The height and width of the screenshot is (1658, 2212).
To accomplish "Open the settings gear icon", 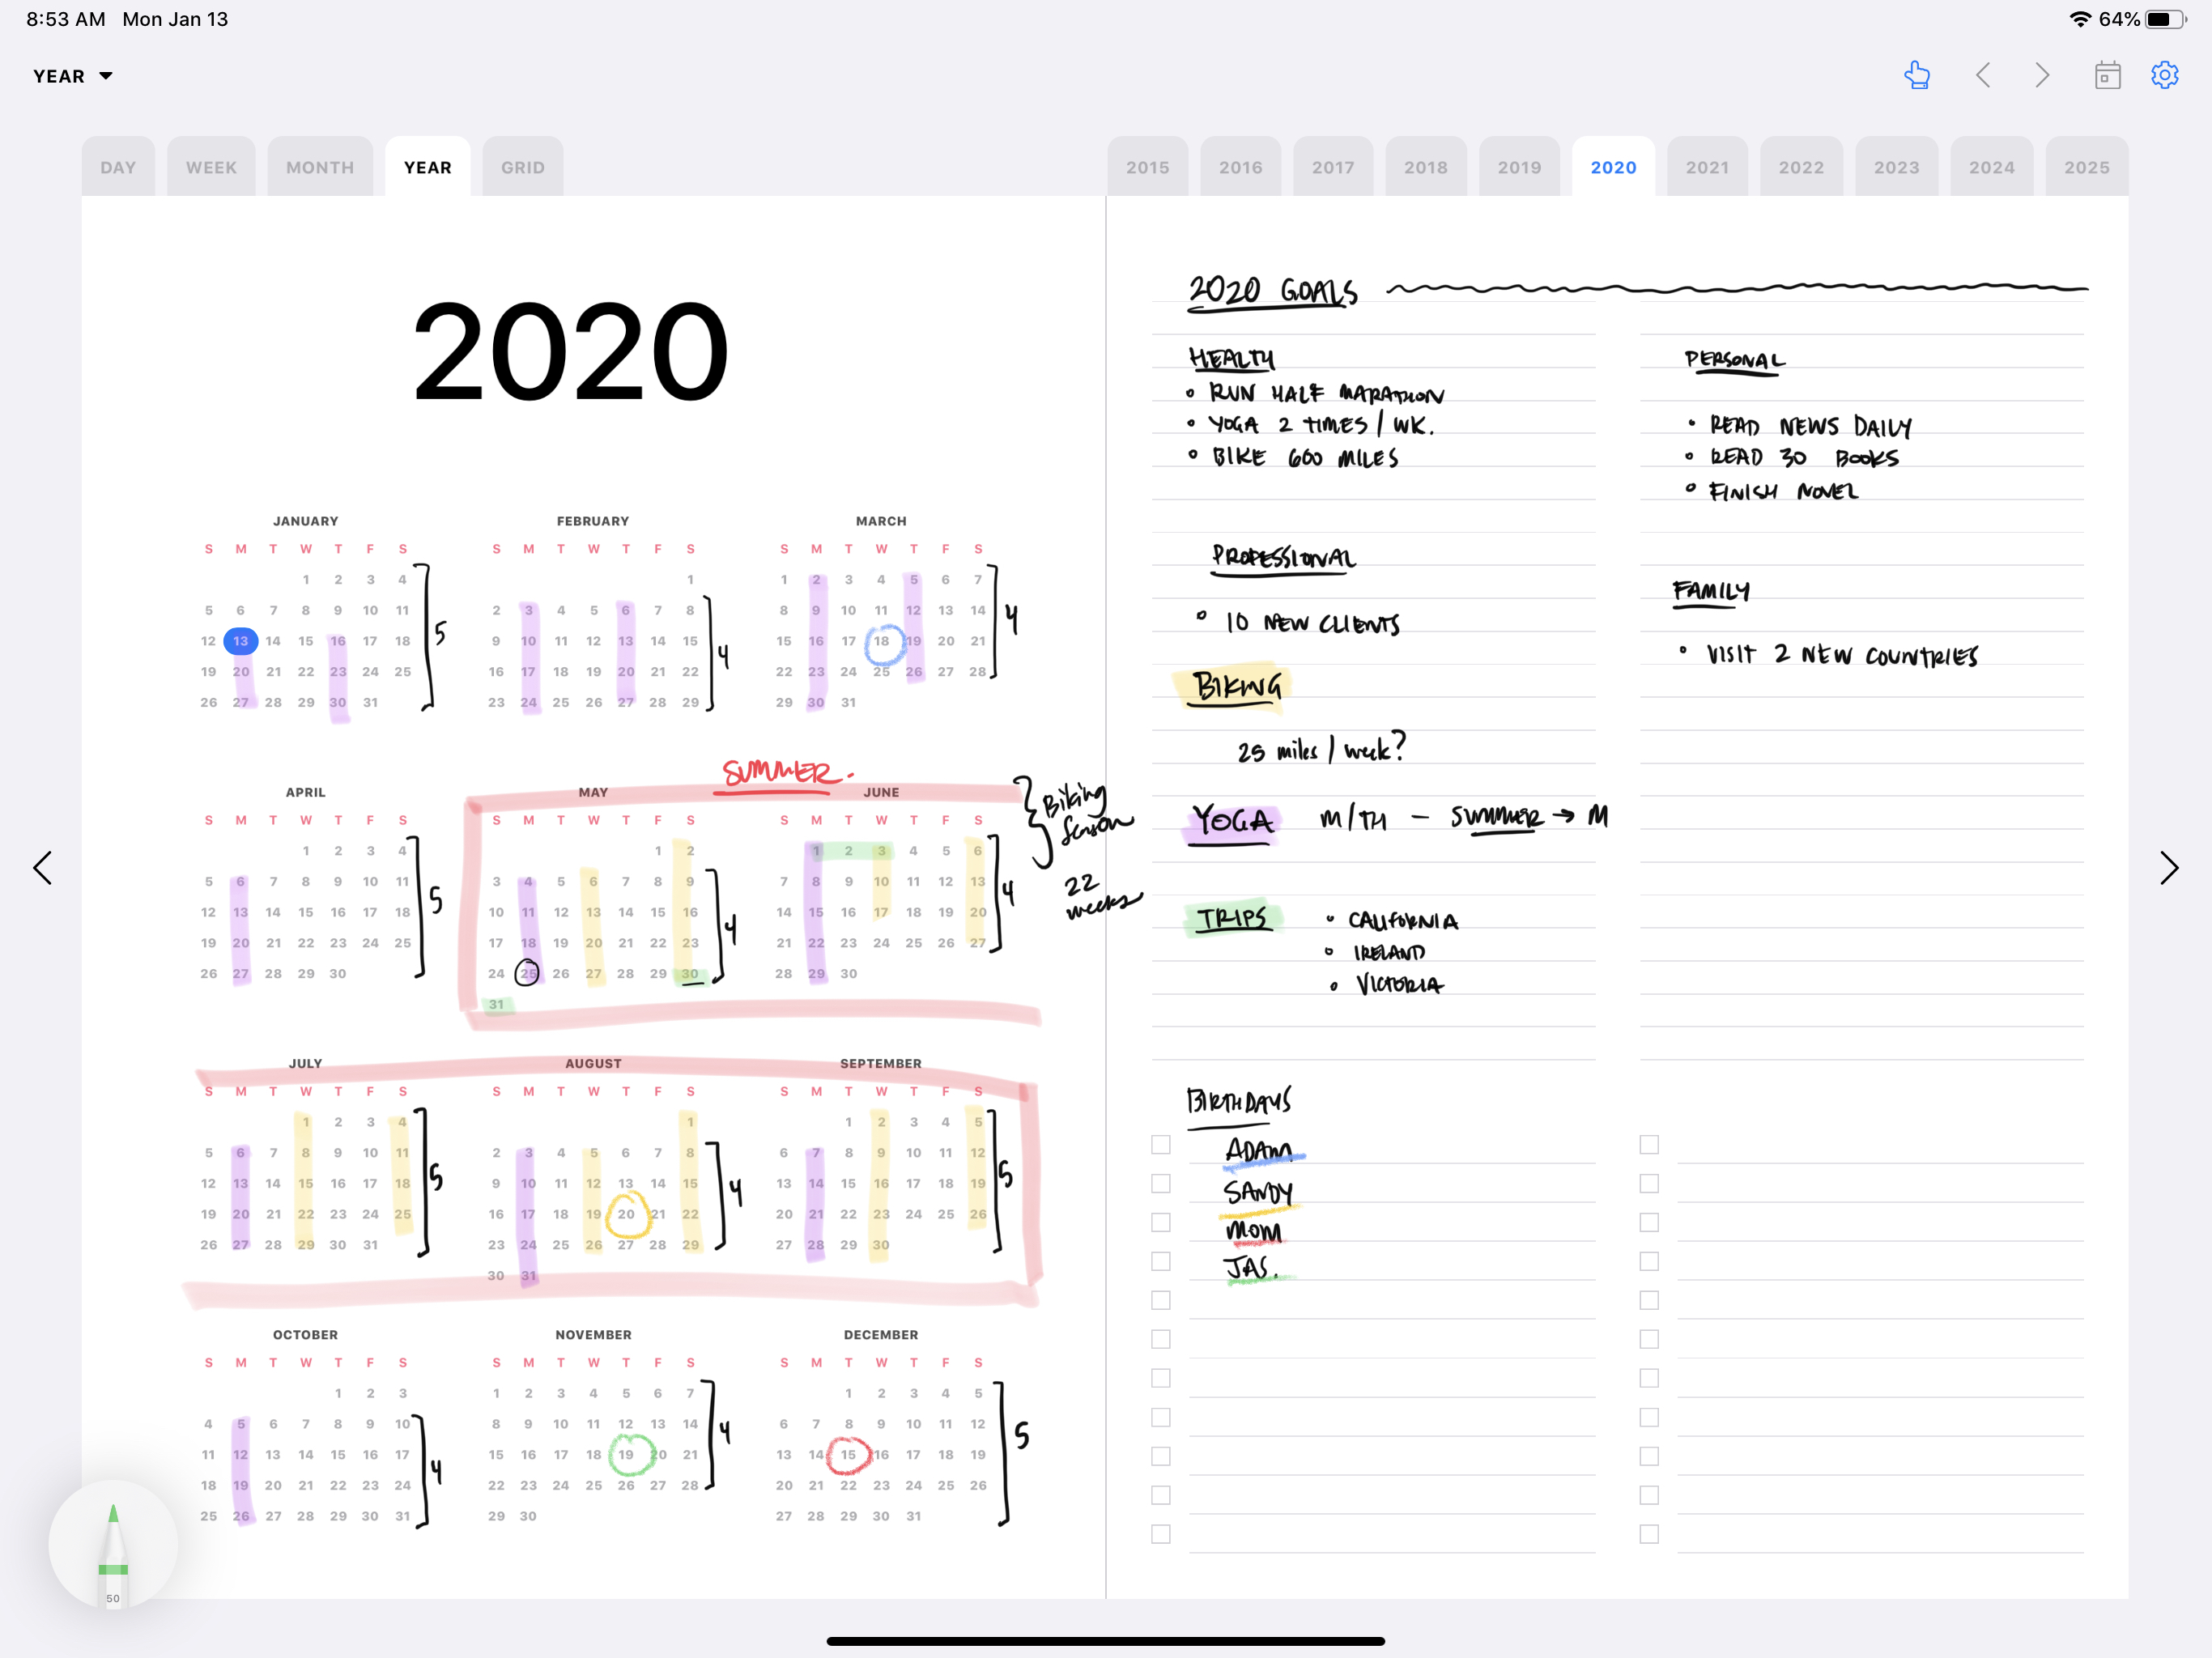I will coord(2165,76).
